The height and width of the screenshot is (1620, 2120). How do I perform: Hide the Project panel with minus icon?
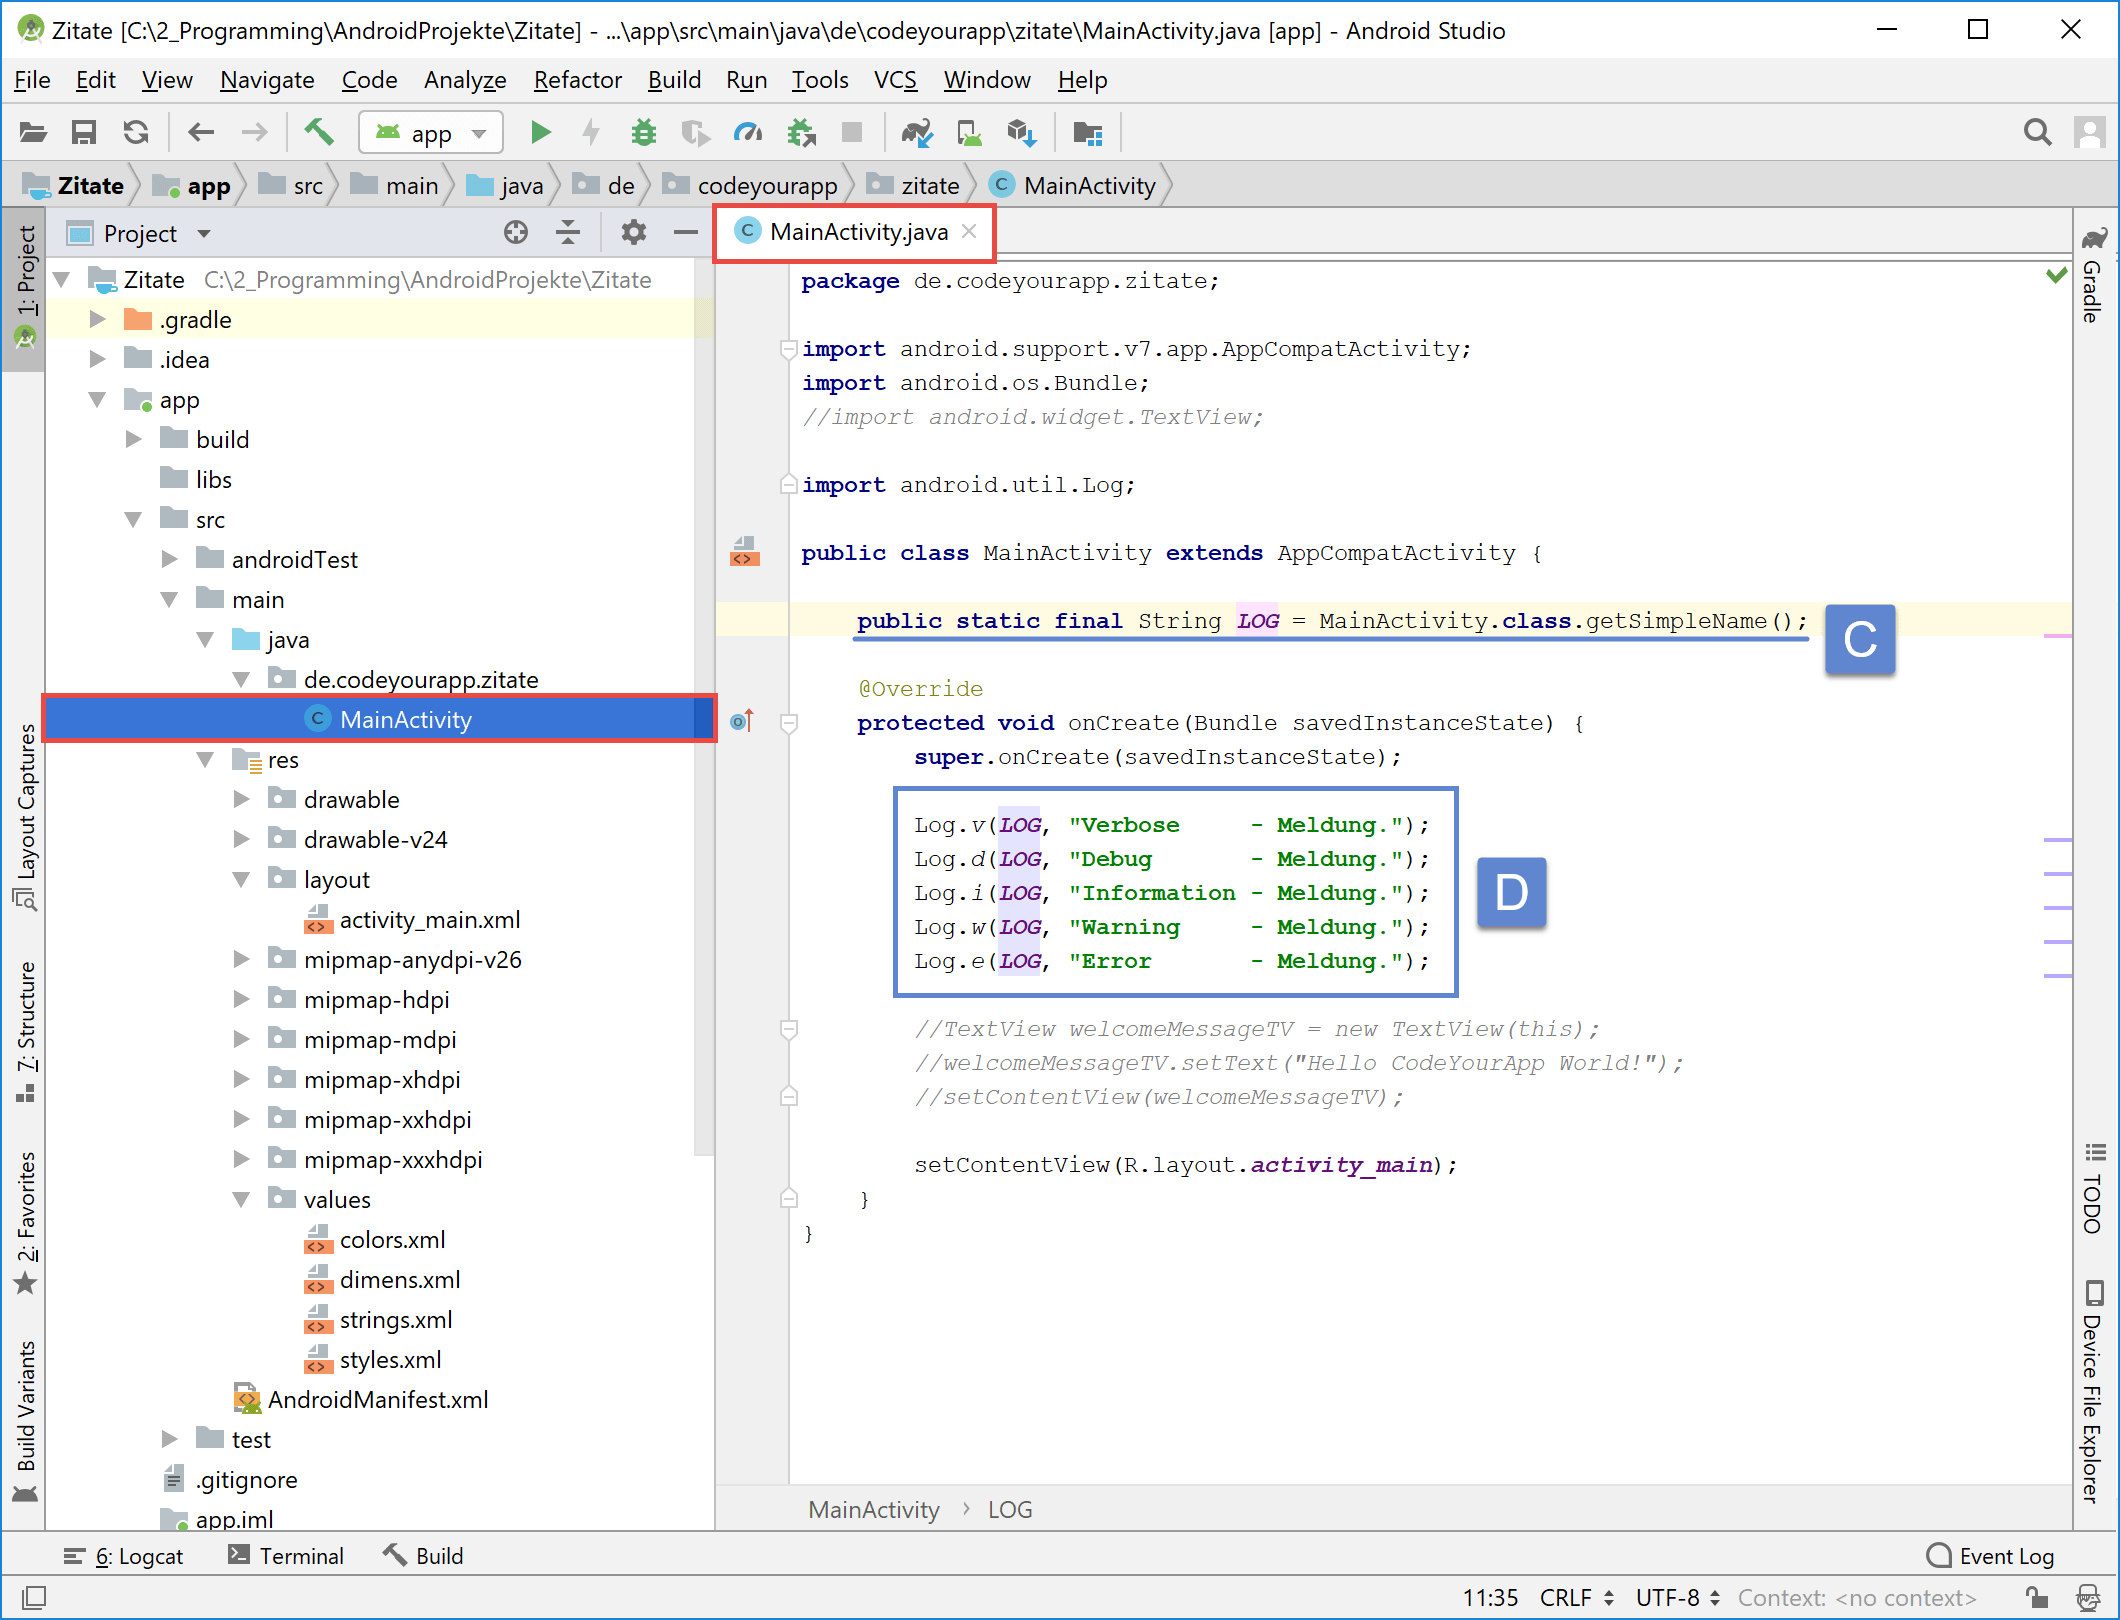click(686, 233)
